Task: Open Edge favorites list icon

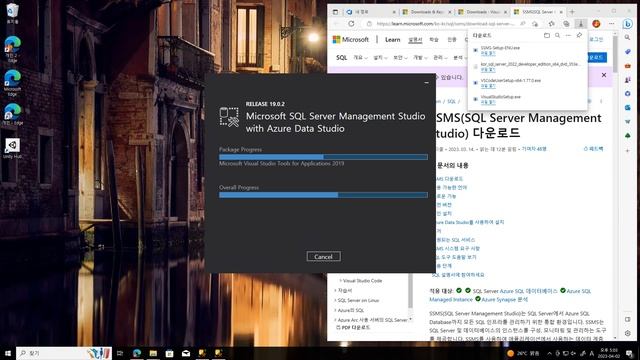Action: click(551, 24)
